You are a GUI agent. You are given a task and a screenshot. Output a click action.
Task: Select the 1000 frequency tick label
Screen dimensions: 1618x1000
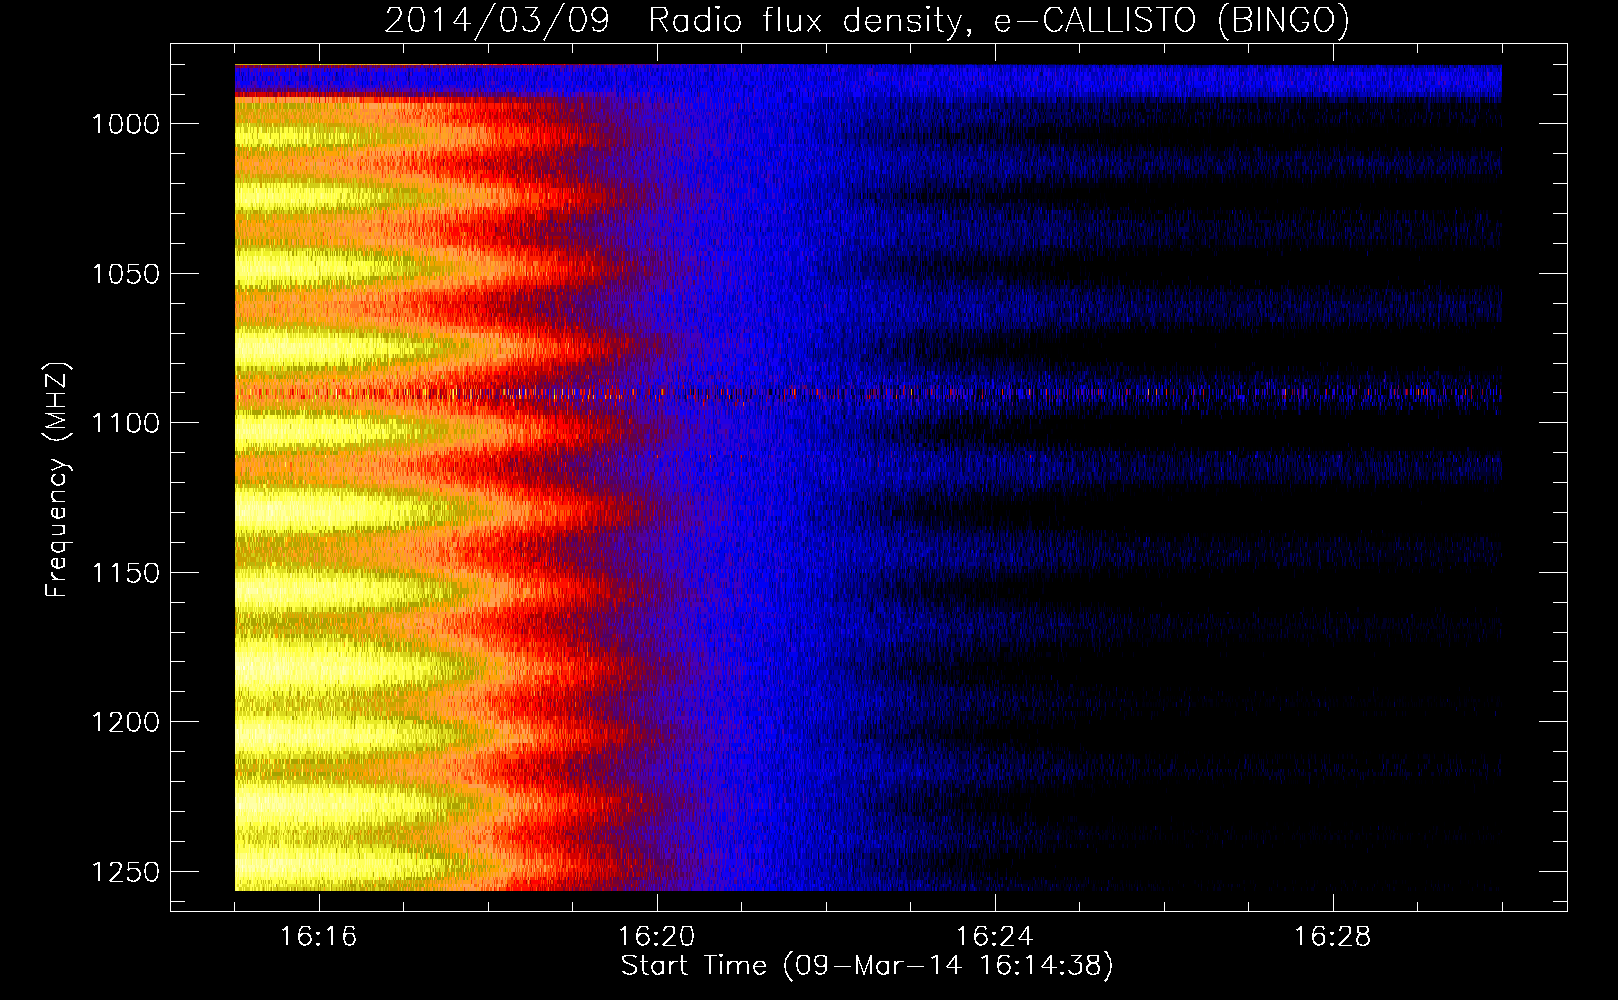125,124
